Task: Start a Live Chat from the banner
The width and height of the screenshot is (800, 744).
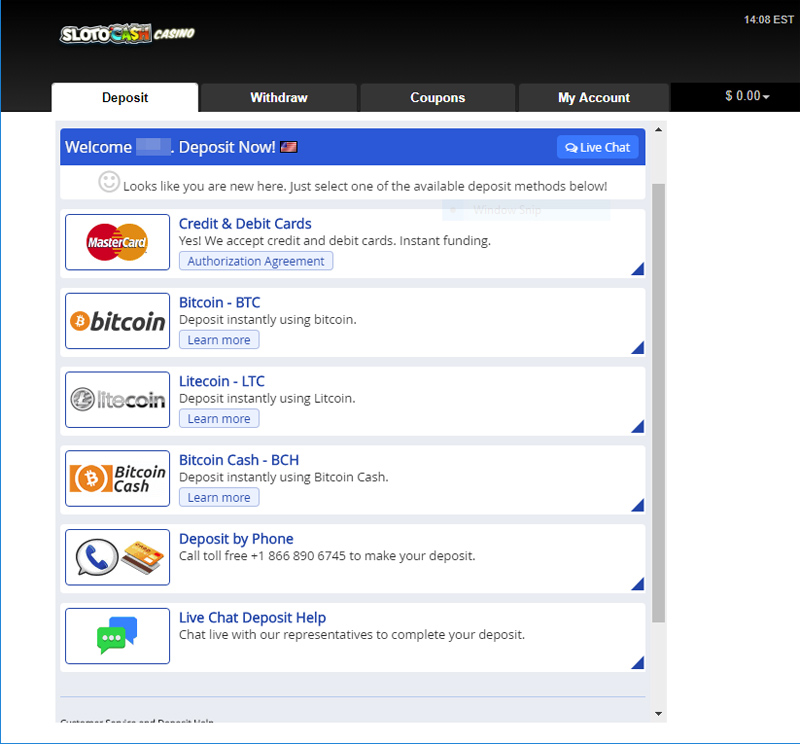Action: coord(597,147)
